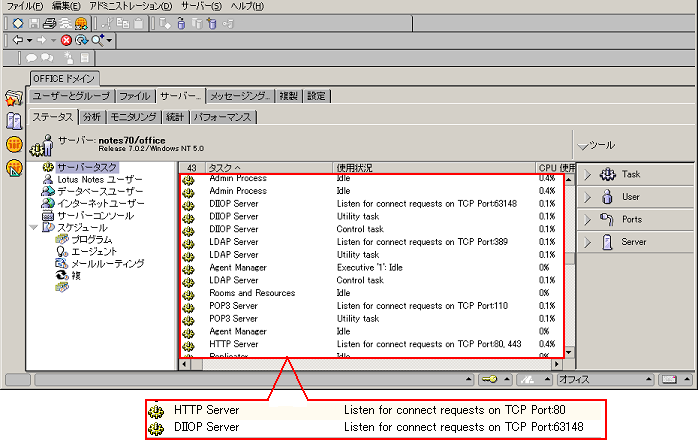Open the モニタリング sub-tab
This screenshot has width=698, height=444.
pos(133,117)
